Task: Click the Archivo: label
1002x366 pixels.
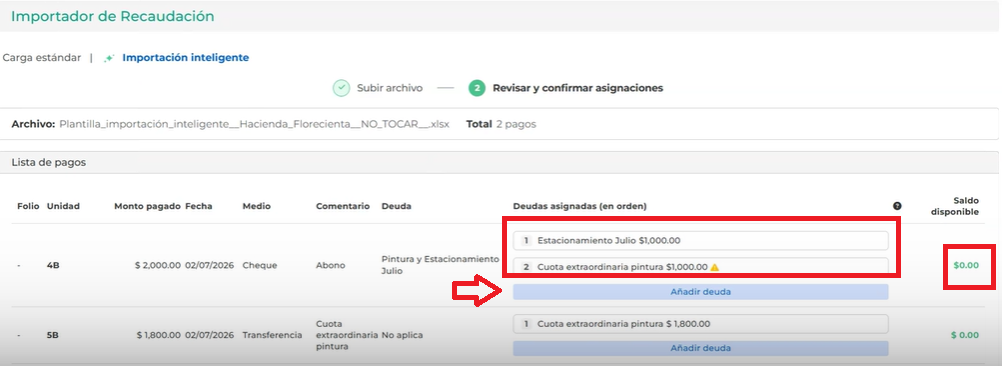Action: pyautogui.click(x=33, y=125)
